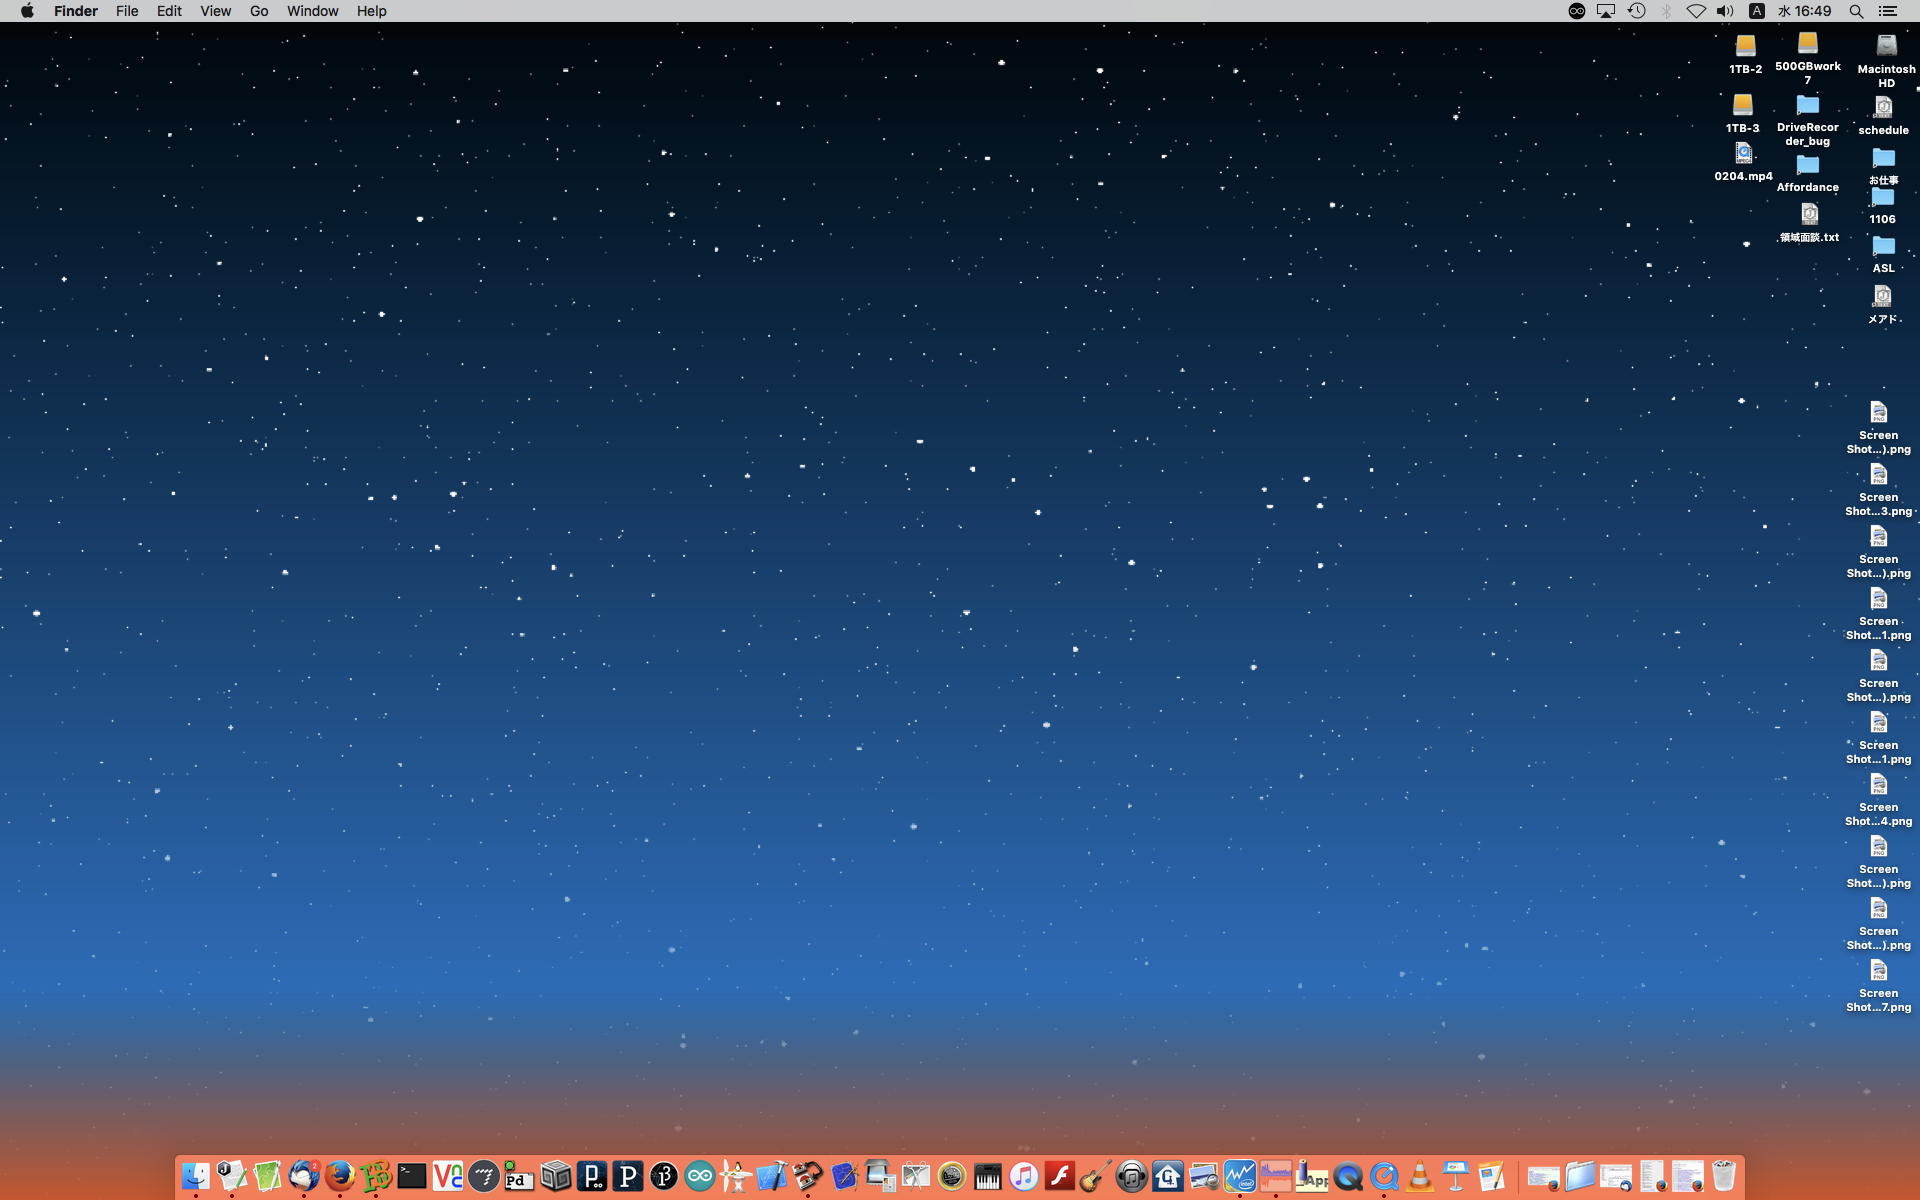Select the 0204.mp4 file on desktop

click(1743, 155)
